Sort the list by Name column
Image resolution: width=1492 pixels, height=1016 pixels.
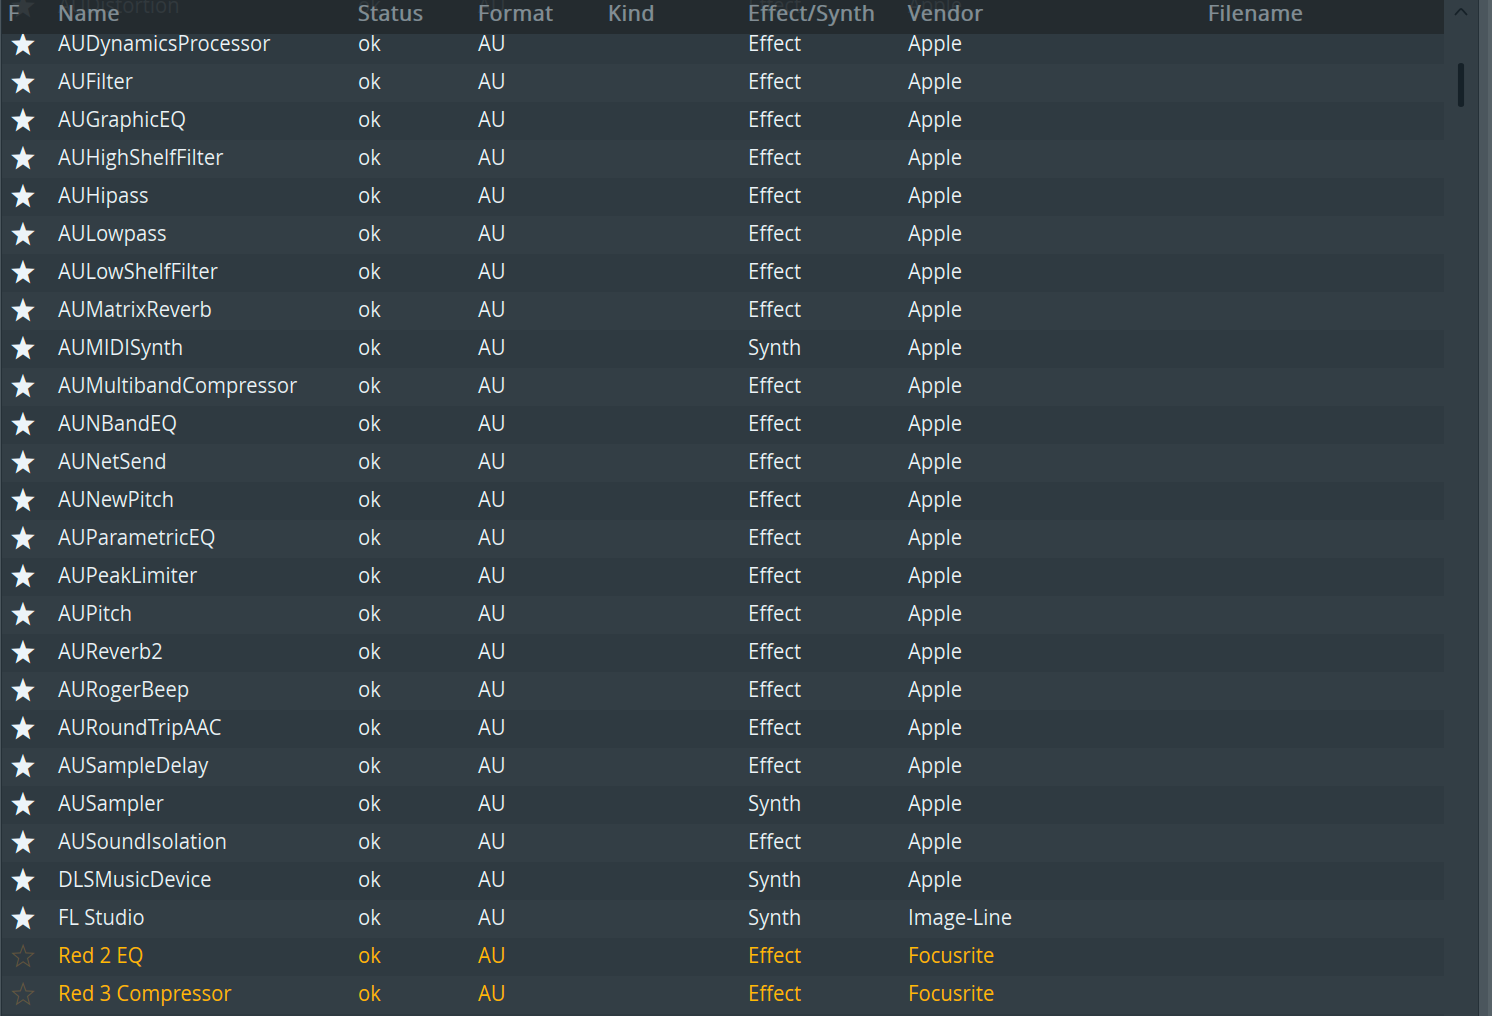(88, 14)
